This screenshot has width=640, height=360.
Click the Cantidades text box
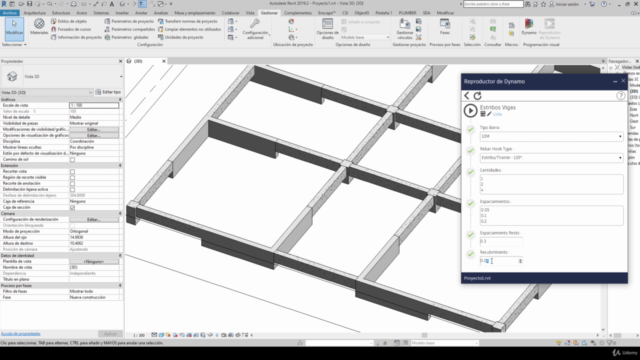pyautogui.click(x=551, y=184)
